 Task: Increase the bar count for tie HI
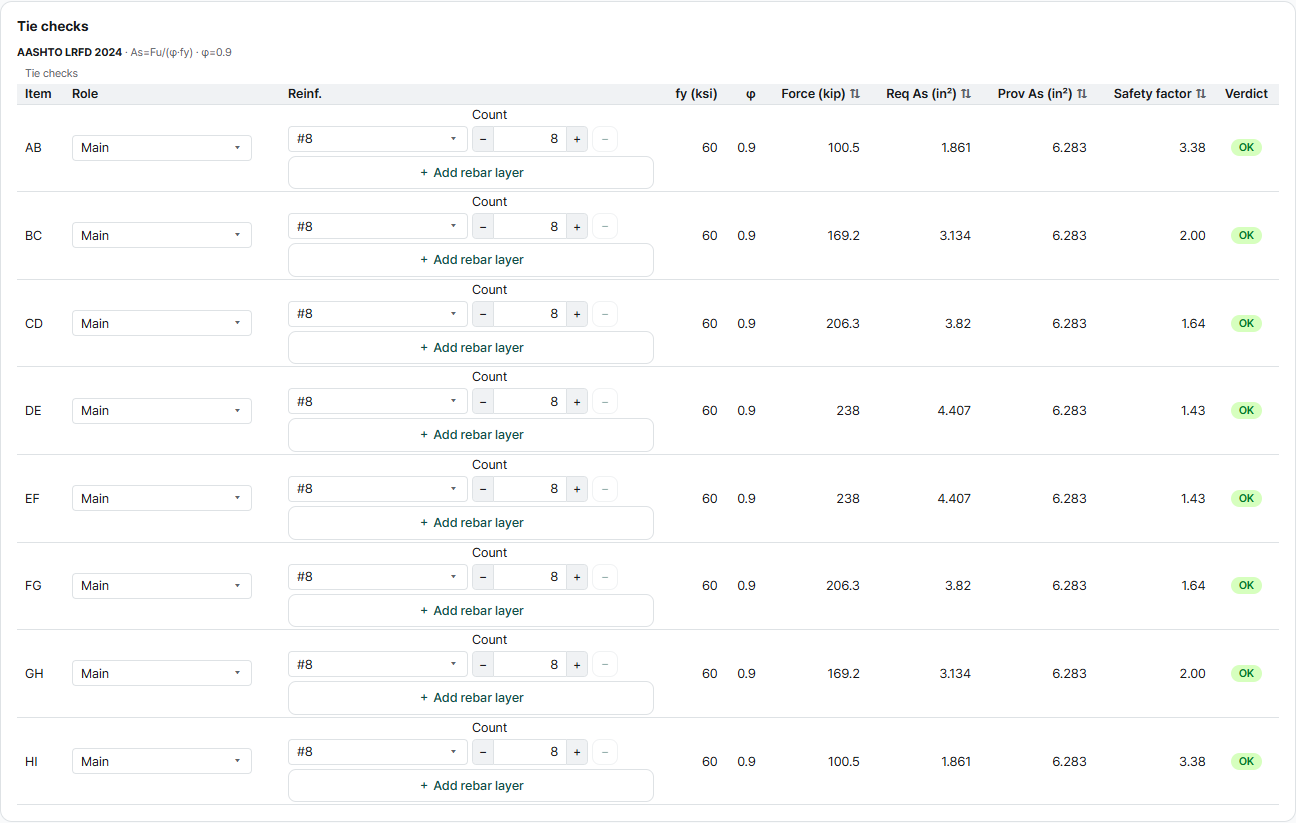pyautogui.click(x=576, y=752)
